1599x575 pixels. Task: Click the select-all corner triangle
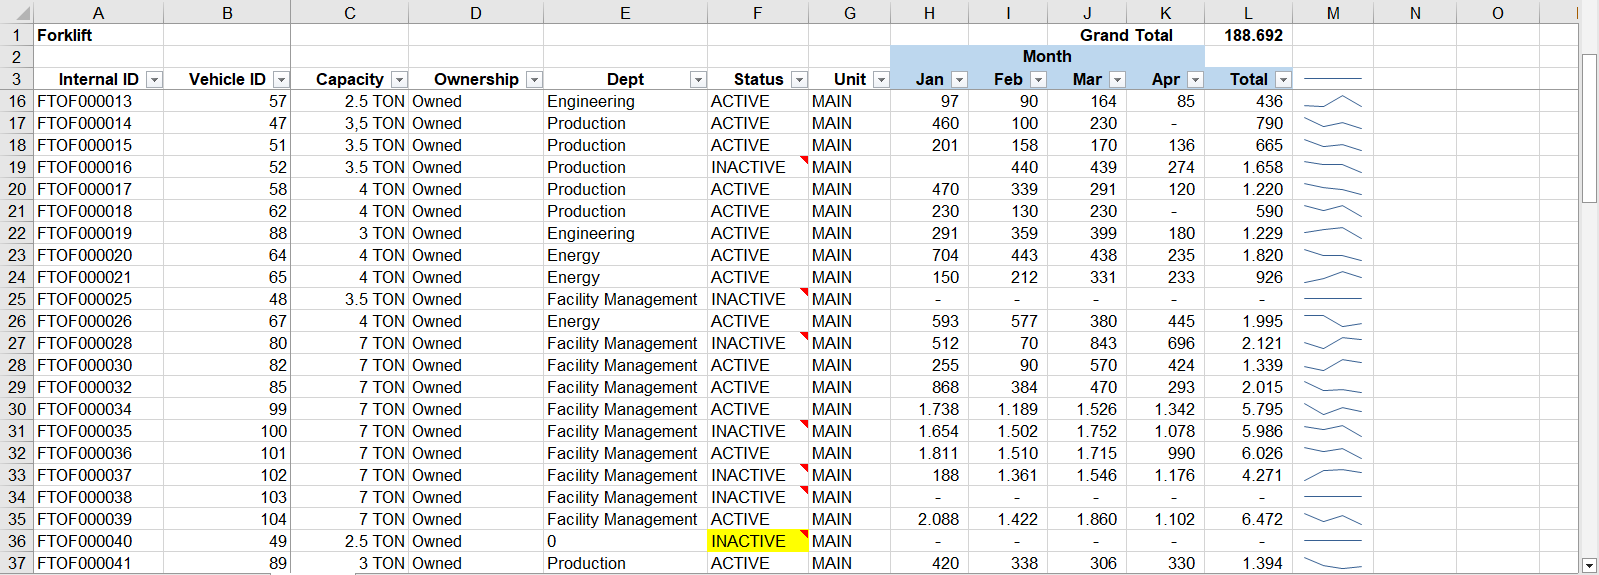(x=17, y=13)
